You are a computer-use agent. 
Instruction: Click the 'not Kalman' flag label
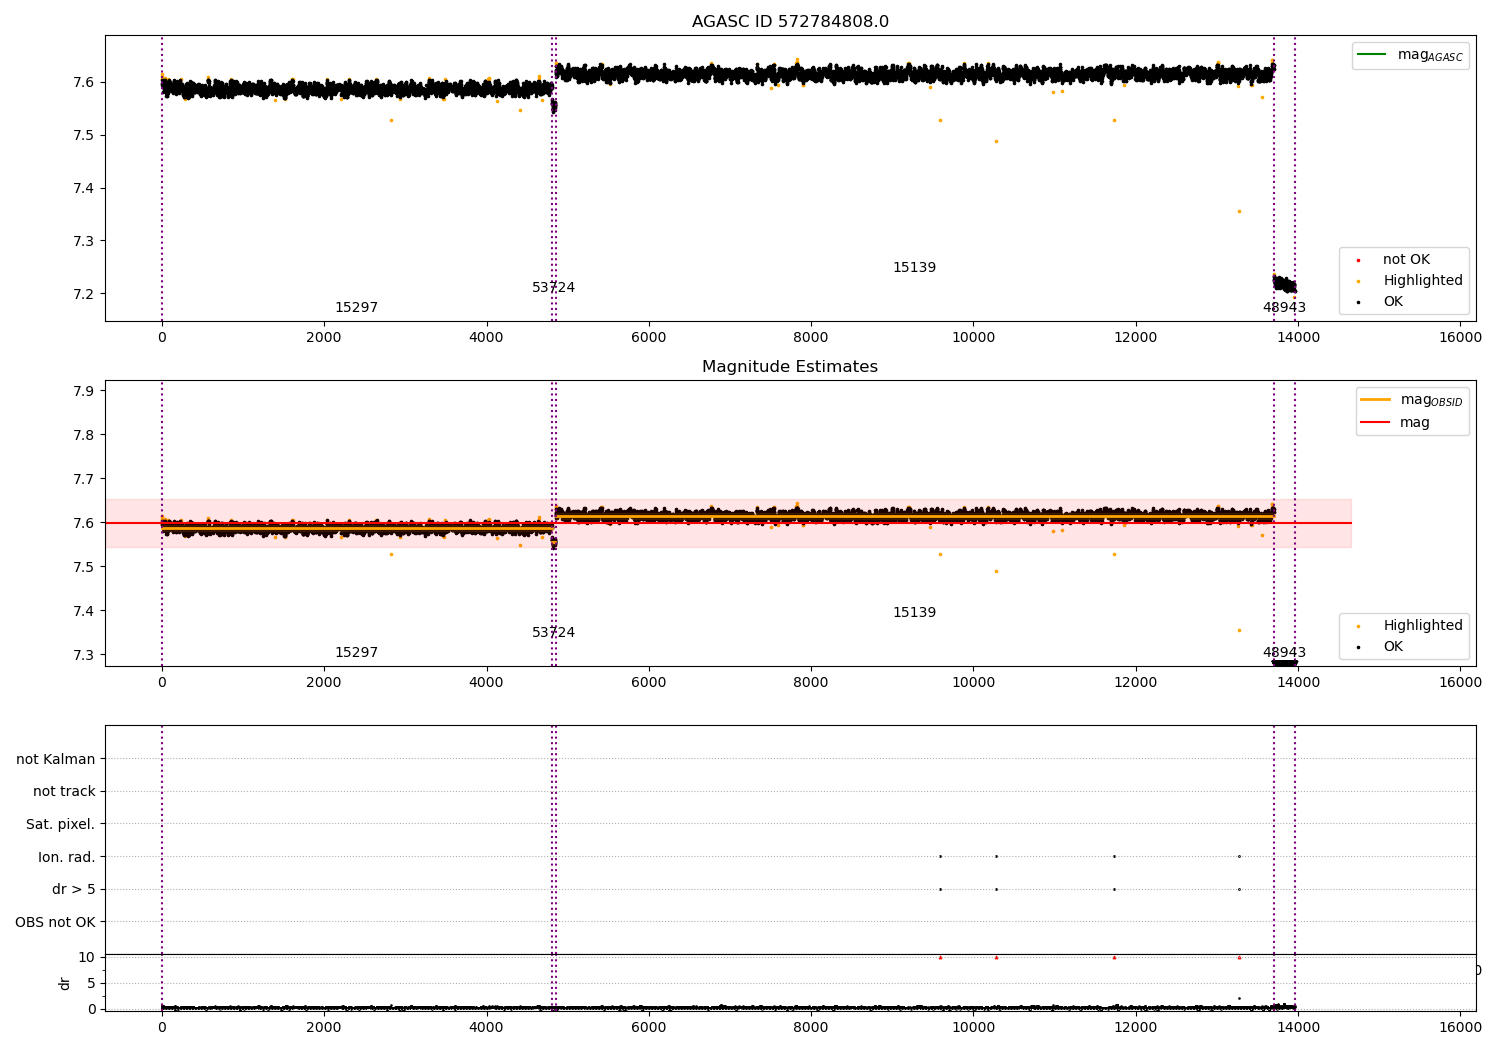tap(56, 759)
